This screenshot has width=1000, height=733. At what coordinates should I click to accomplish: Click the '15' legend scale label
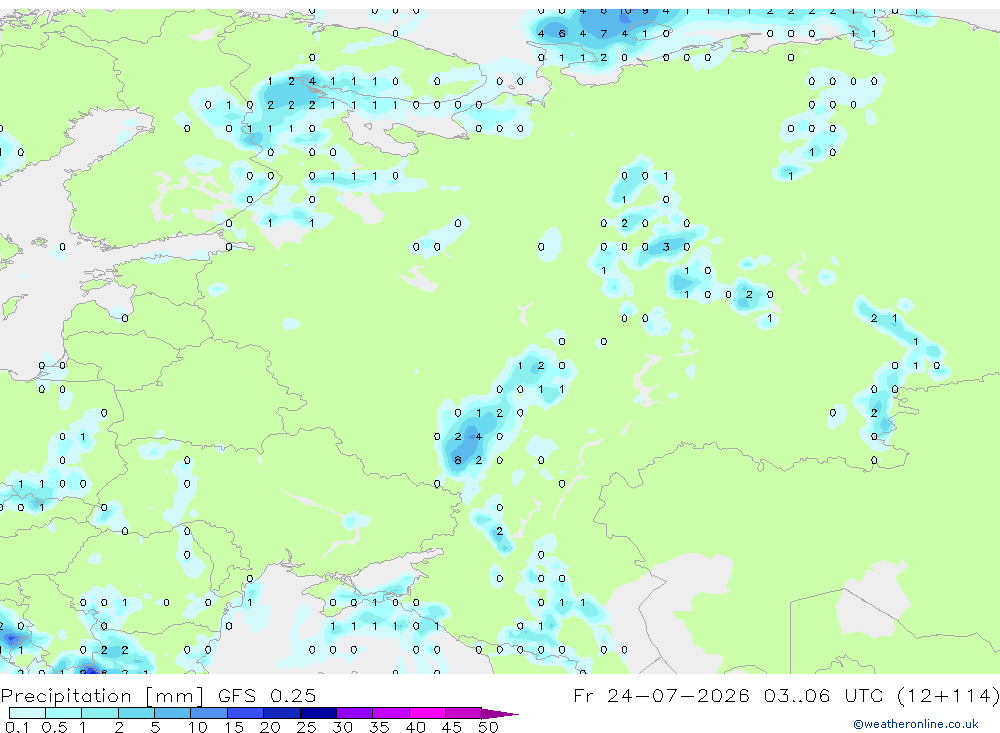point(234,727)
